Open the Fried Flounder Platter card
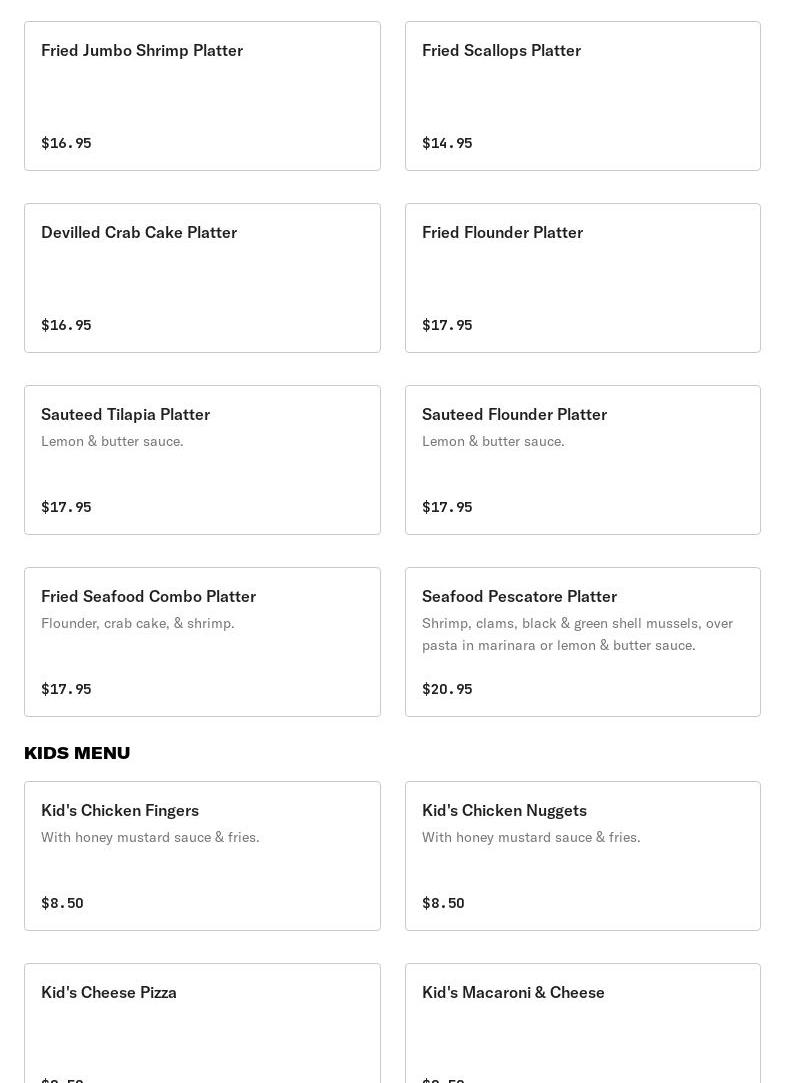The width and height of the screenshot is (785, 1083). tap(583, 278)
